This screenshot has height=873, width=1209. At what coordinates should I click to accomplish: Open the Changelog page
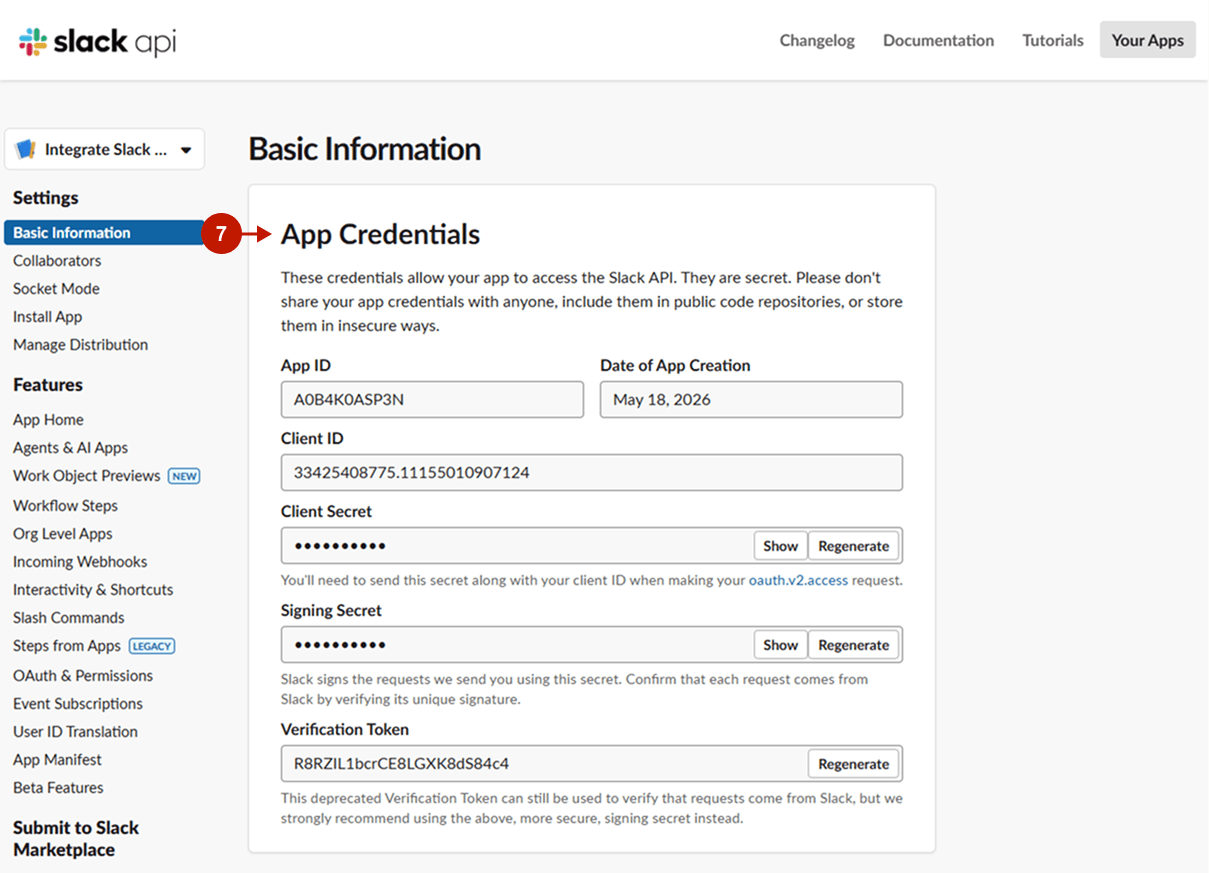[817, 40]
